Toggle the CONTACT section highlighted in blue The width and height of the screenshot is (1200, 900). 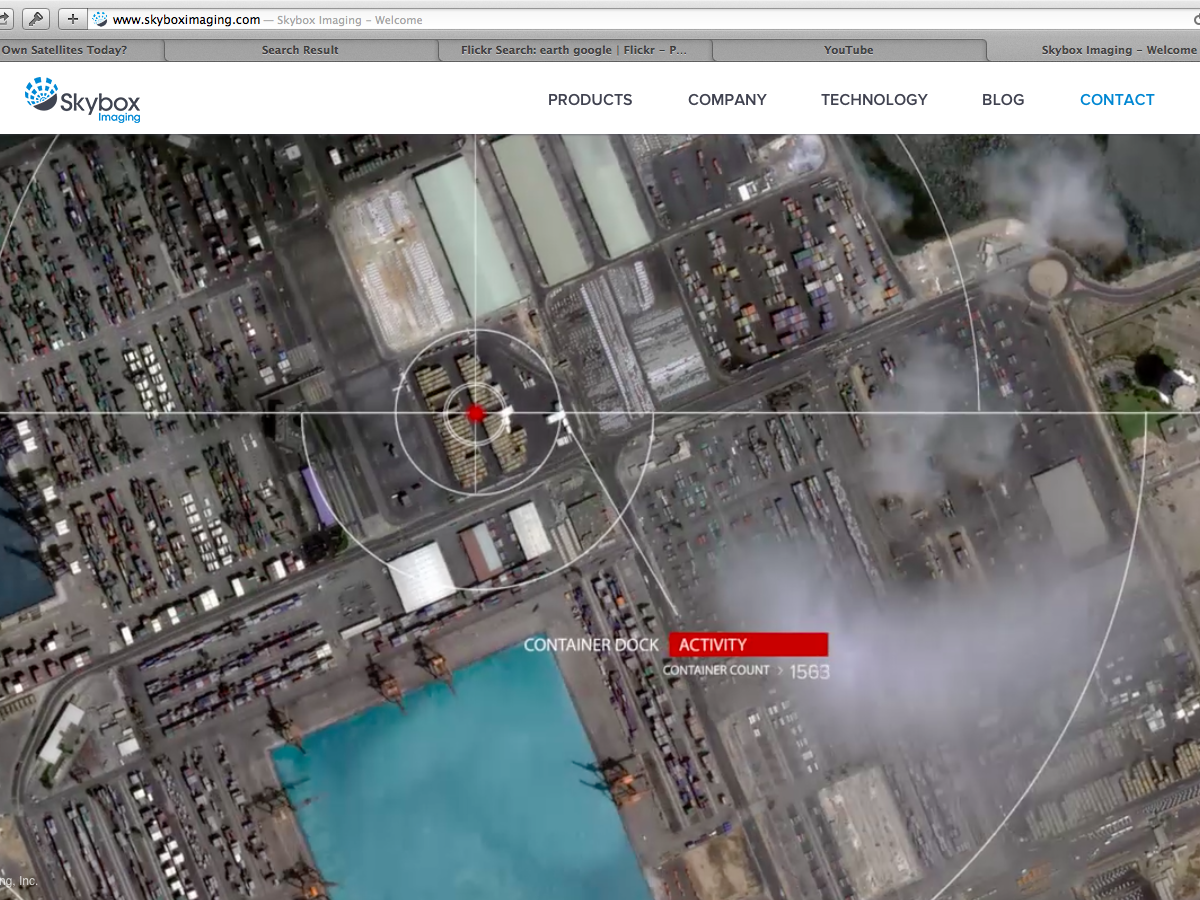click(1117, 99)
